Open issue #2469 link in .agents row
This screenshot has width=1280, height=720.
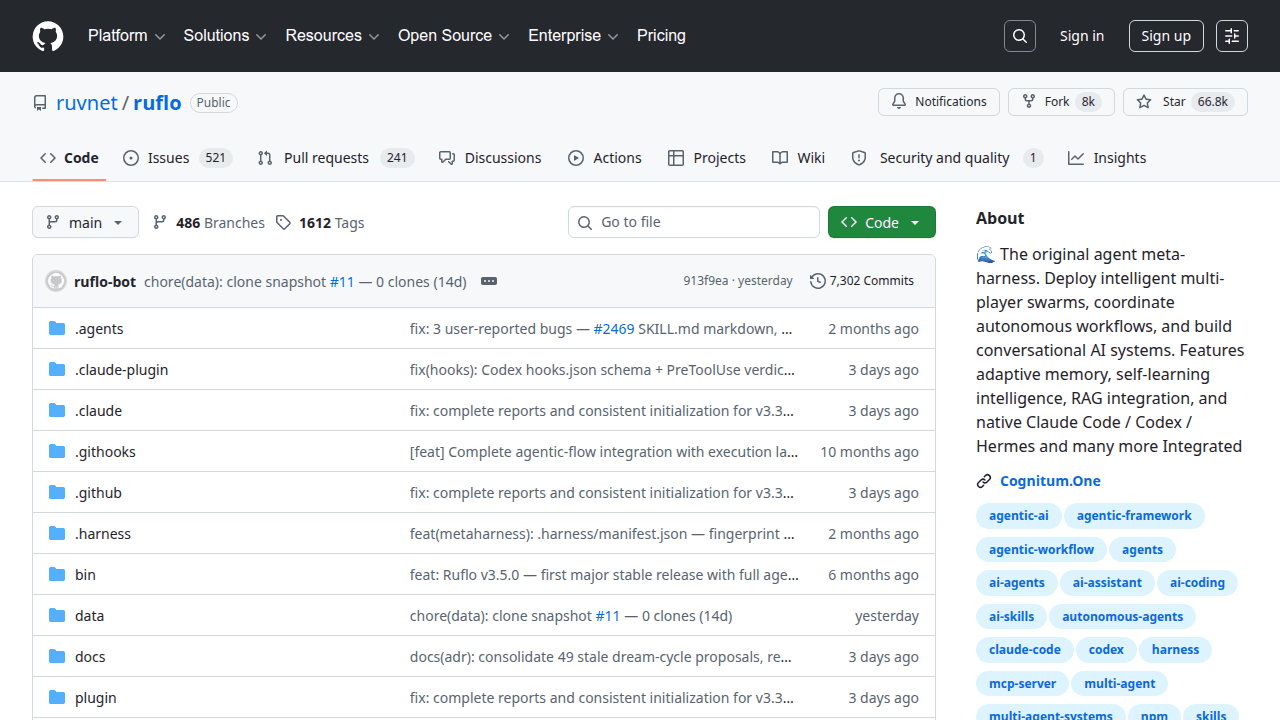(614, 328)
